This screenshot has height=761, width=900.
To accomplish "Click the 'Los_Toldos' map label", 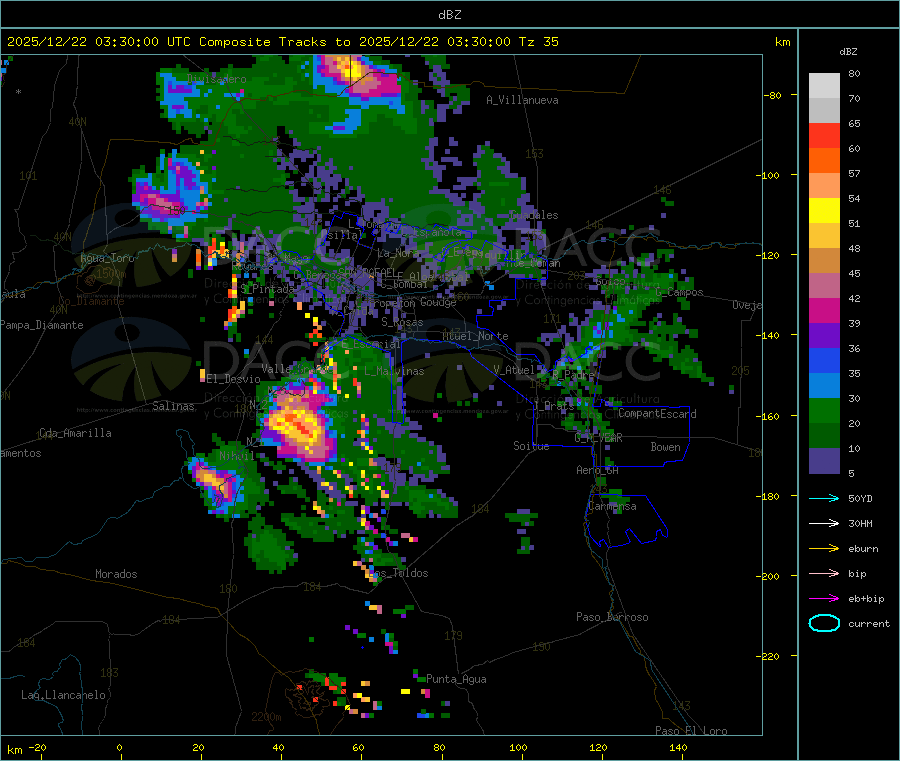I will pos(400,573).
